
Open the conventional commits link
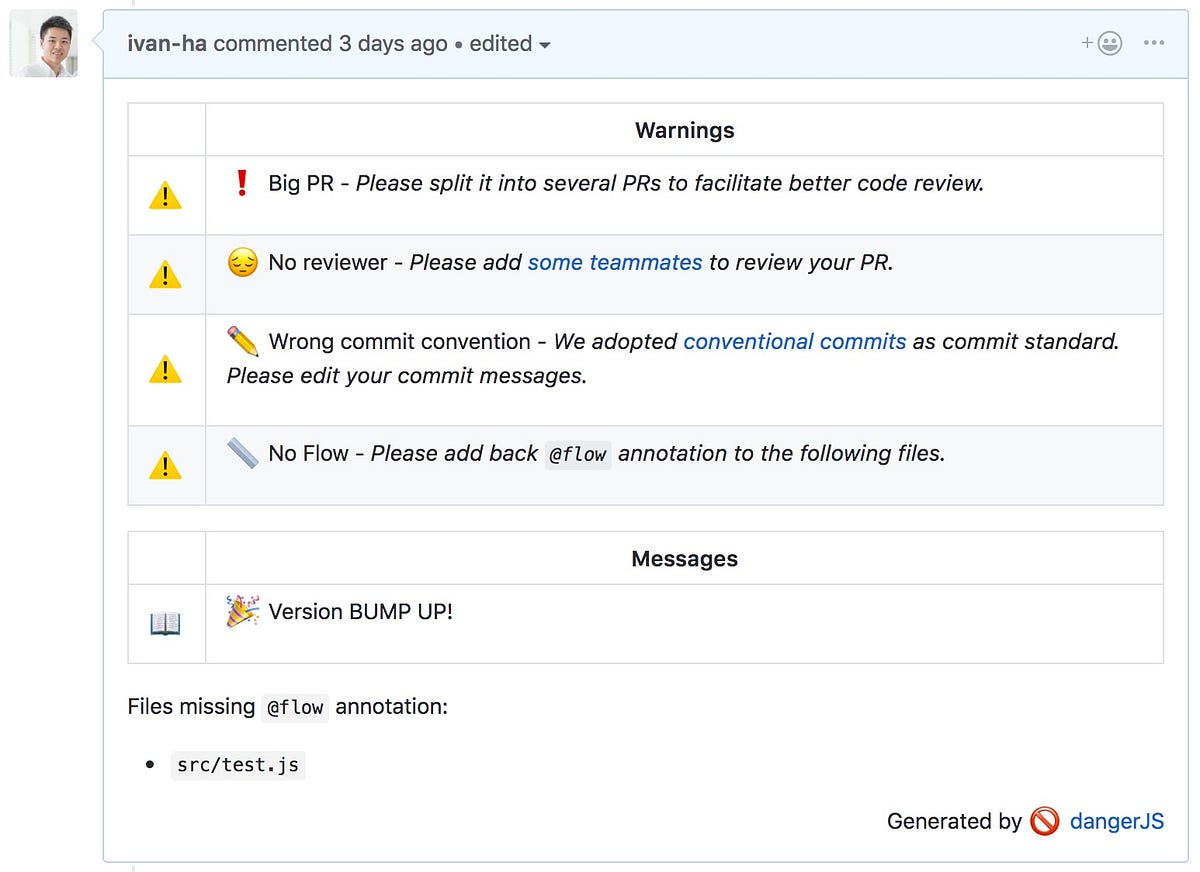794,341
